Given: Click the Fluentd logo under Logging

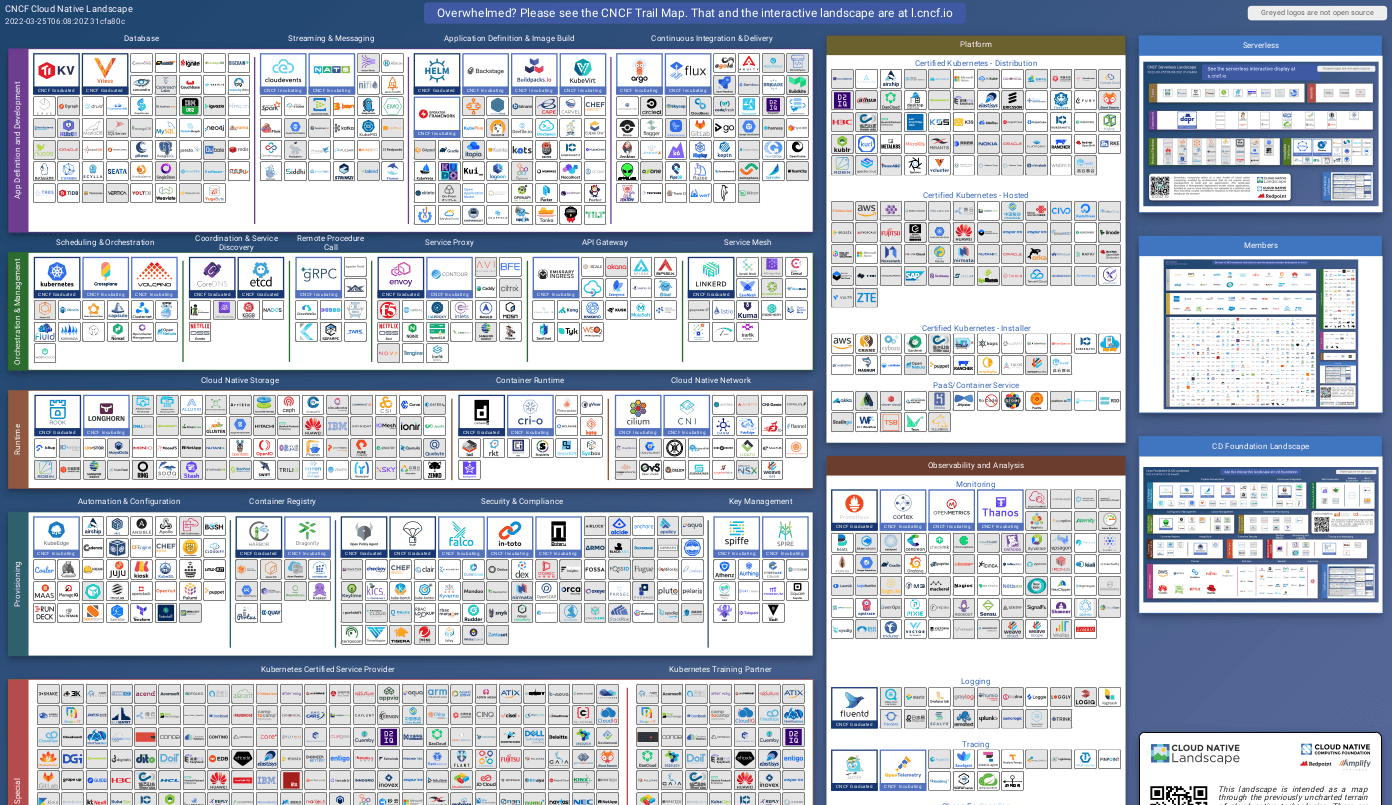Looking at the screenshot, I should click(854, 706).
